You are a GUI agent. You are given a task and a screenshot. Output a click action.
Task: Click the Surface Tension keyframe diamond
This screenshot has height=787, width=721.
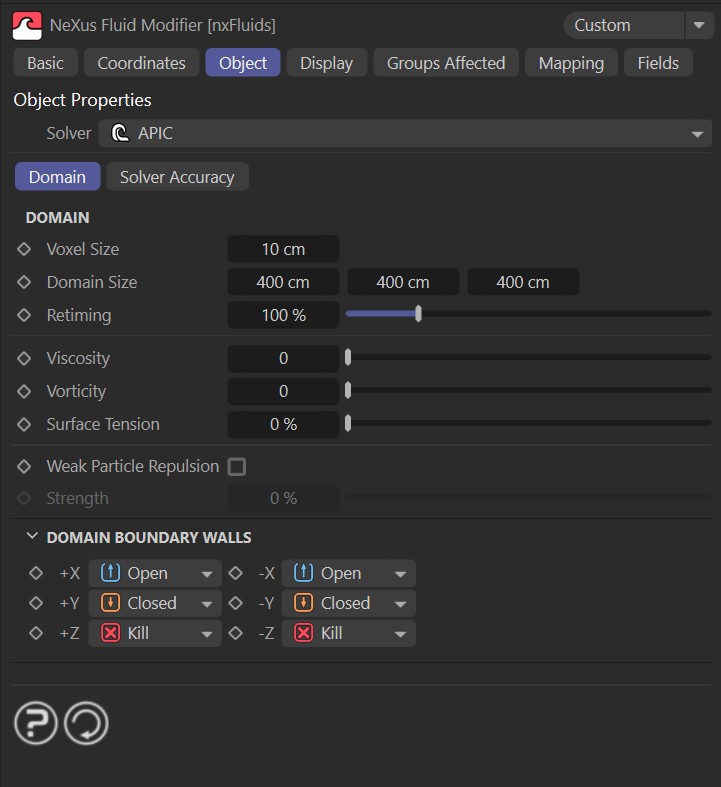point(25,424)
